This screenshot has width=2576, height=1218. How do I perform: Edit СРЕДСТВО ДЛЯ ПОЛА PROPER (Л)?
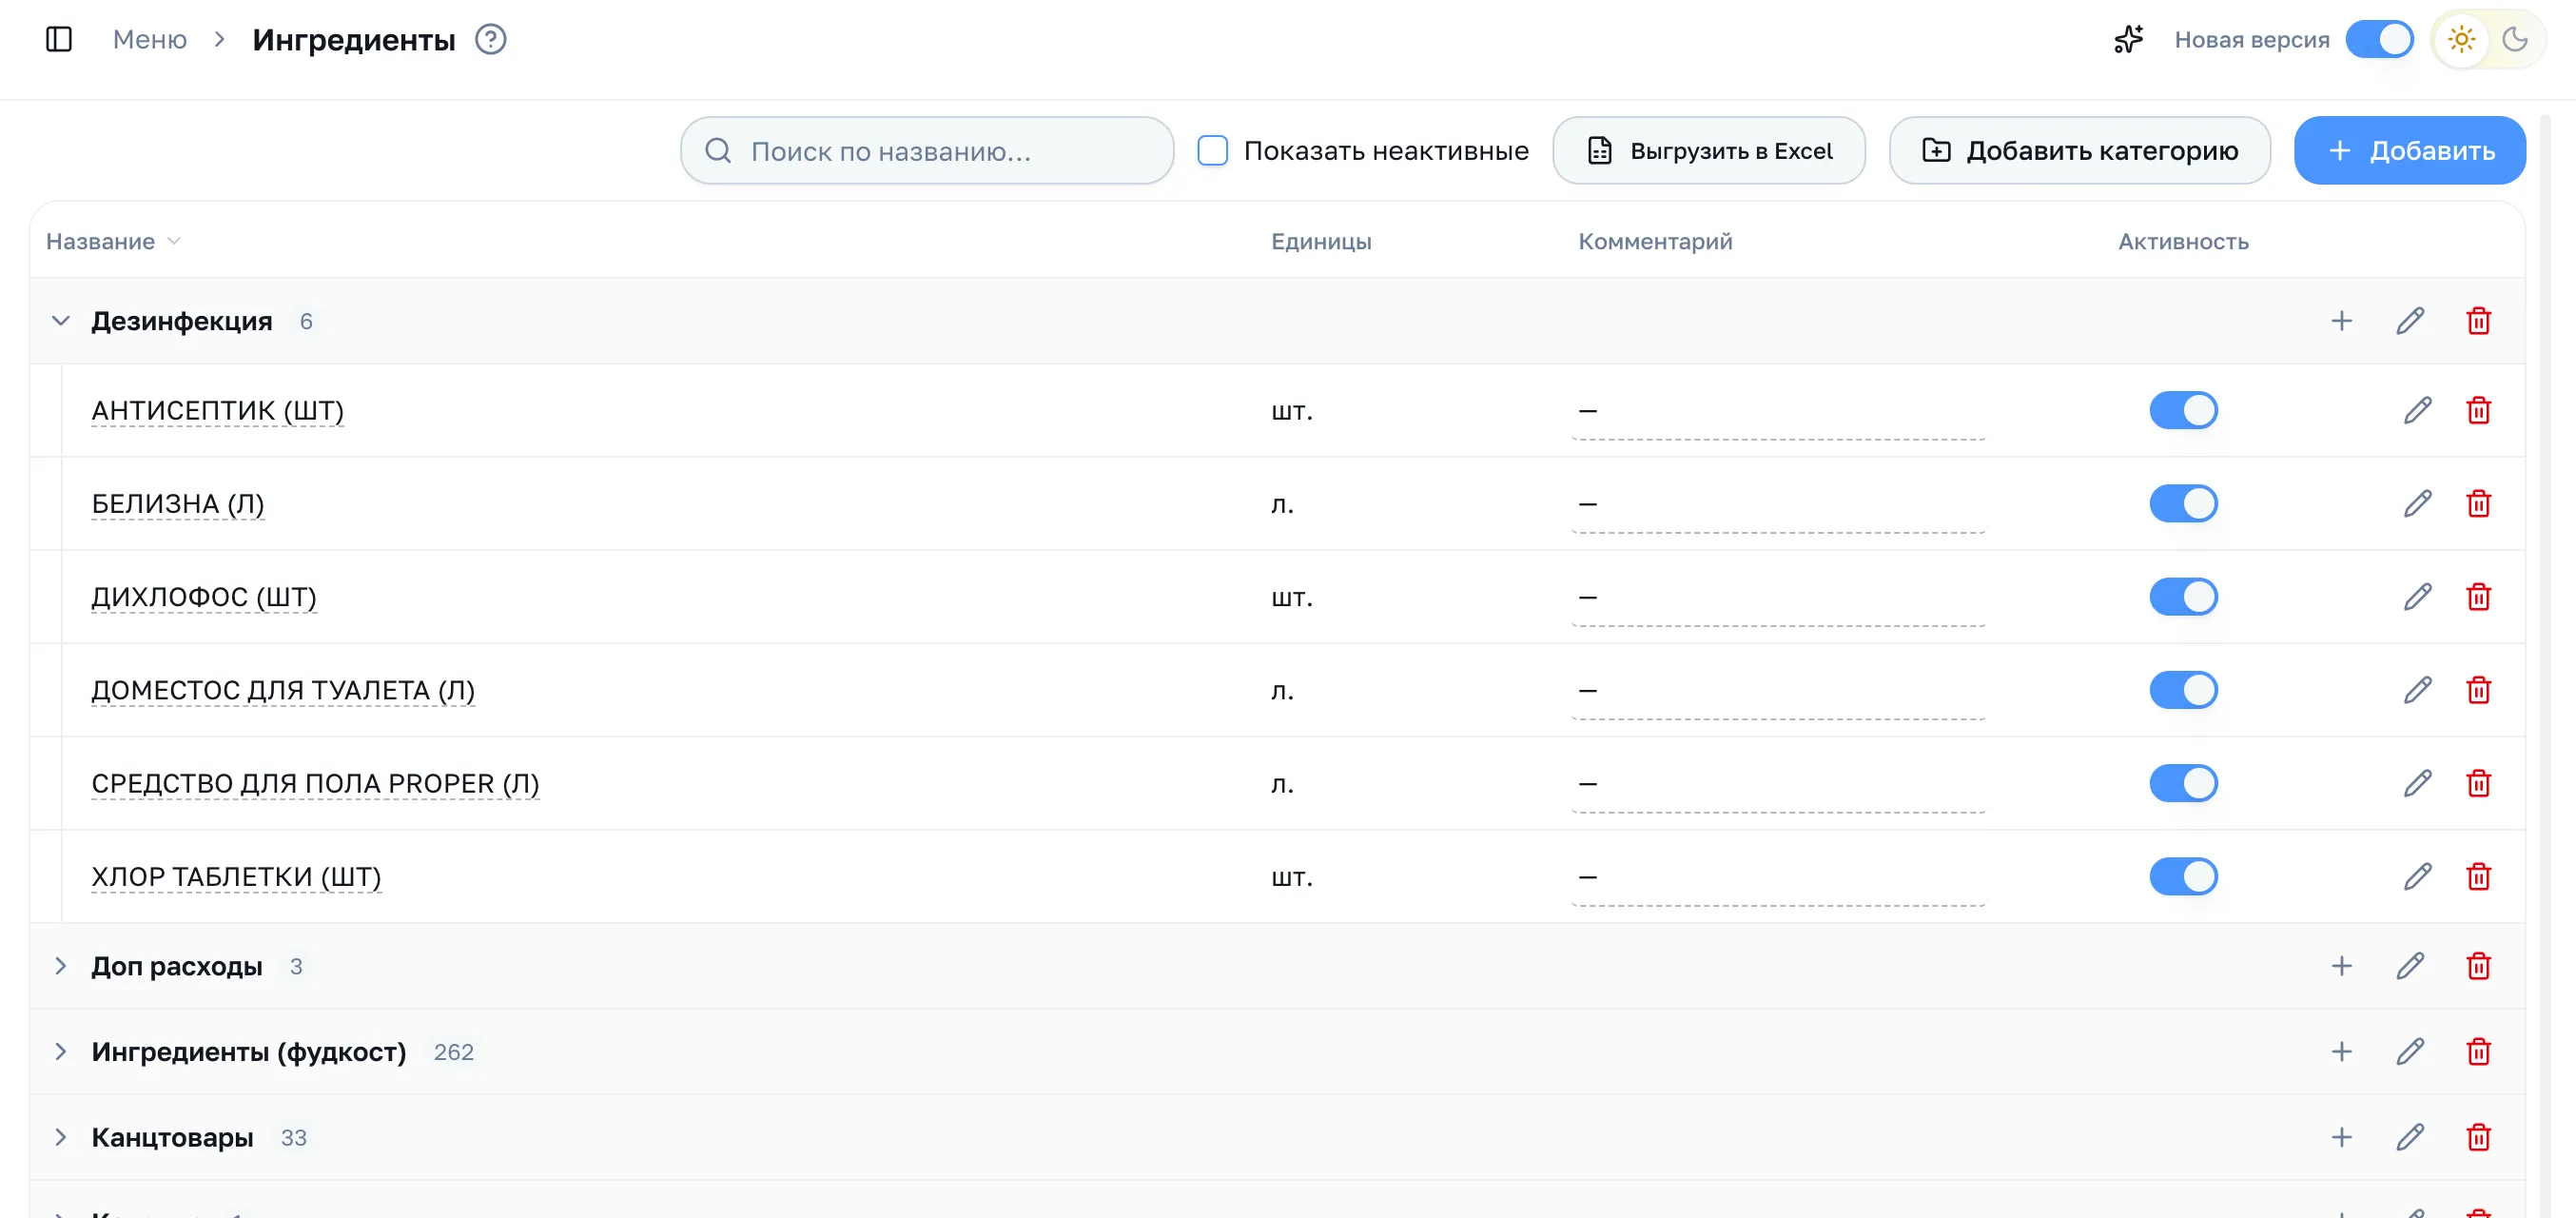point(2417,783)
